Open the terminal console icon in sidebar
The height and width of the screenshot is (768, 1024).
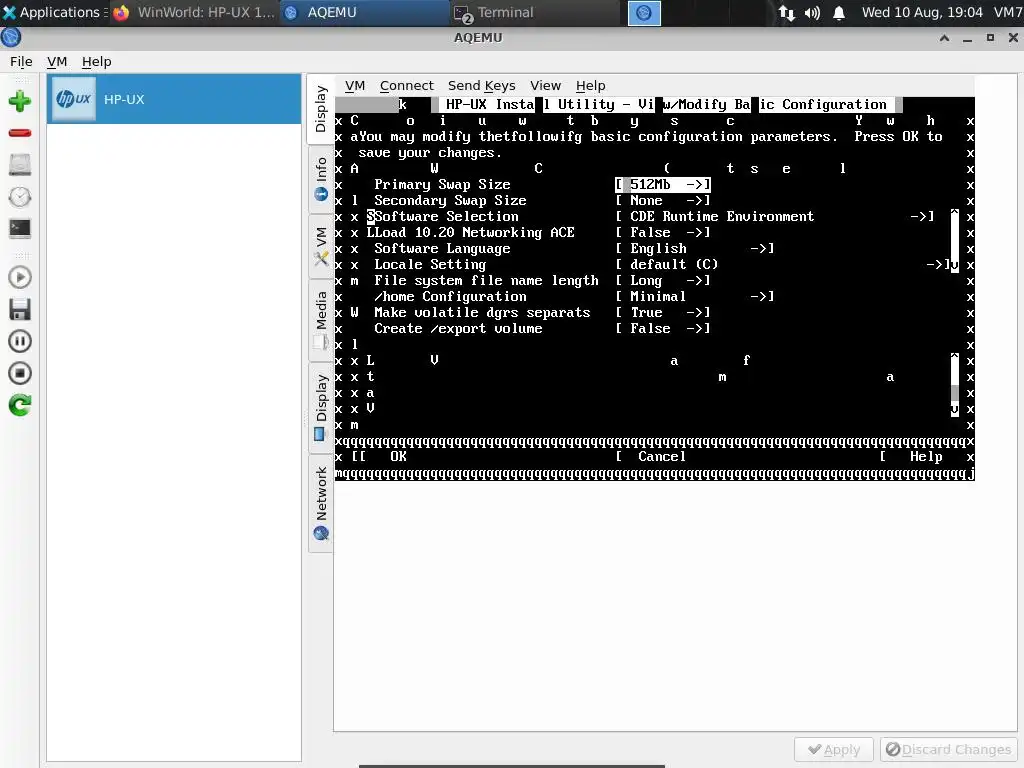click(x=20, y=228)
